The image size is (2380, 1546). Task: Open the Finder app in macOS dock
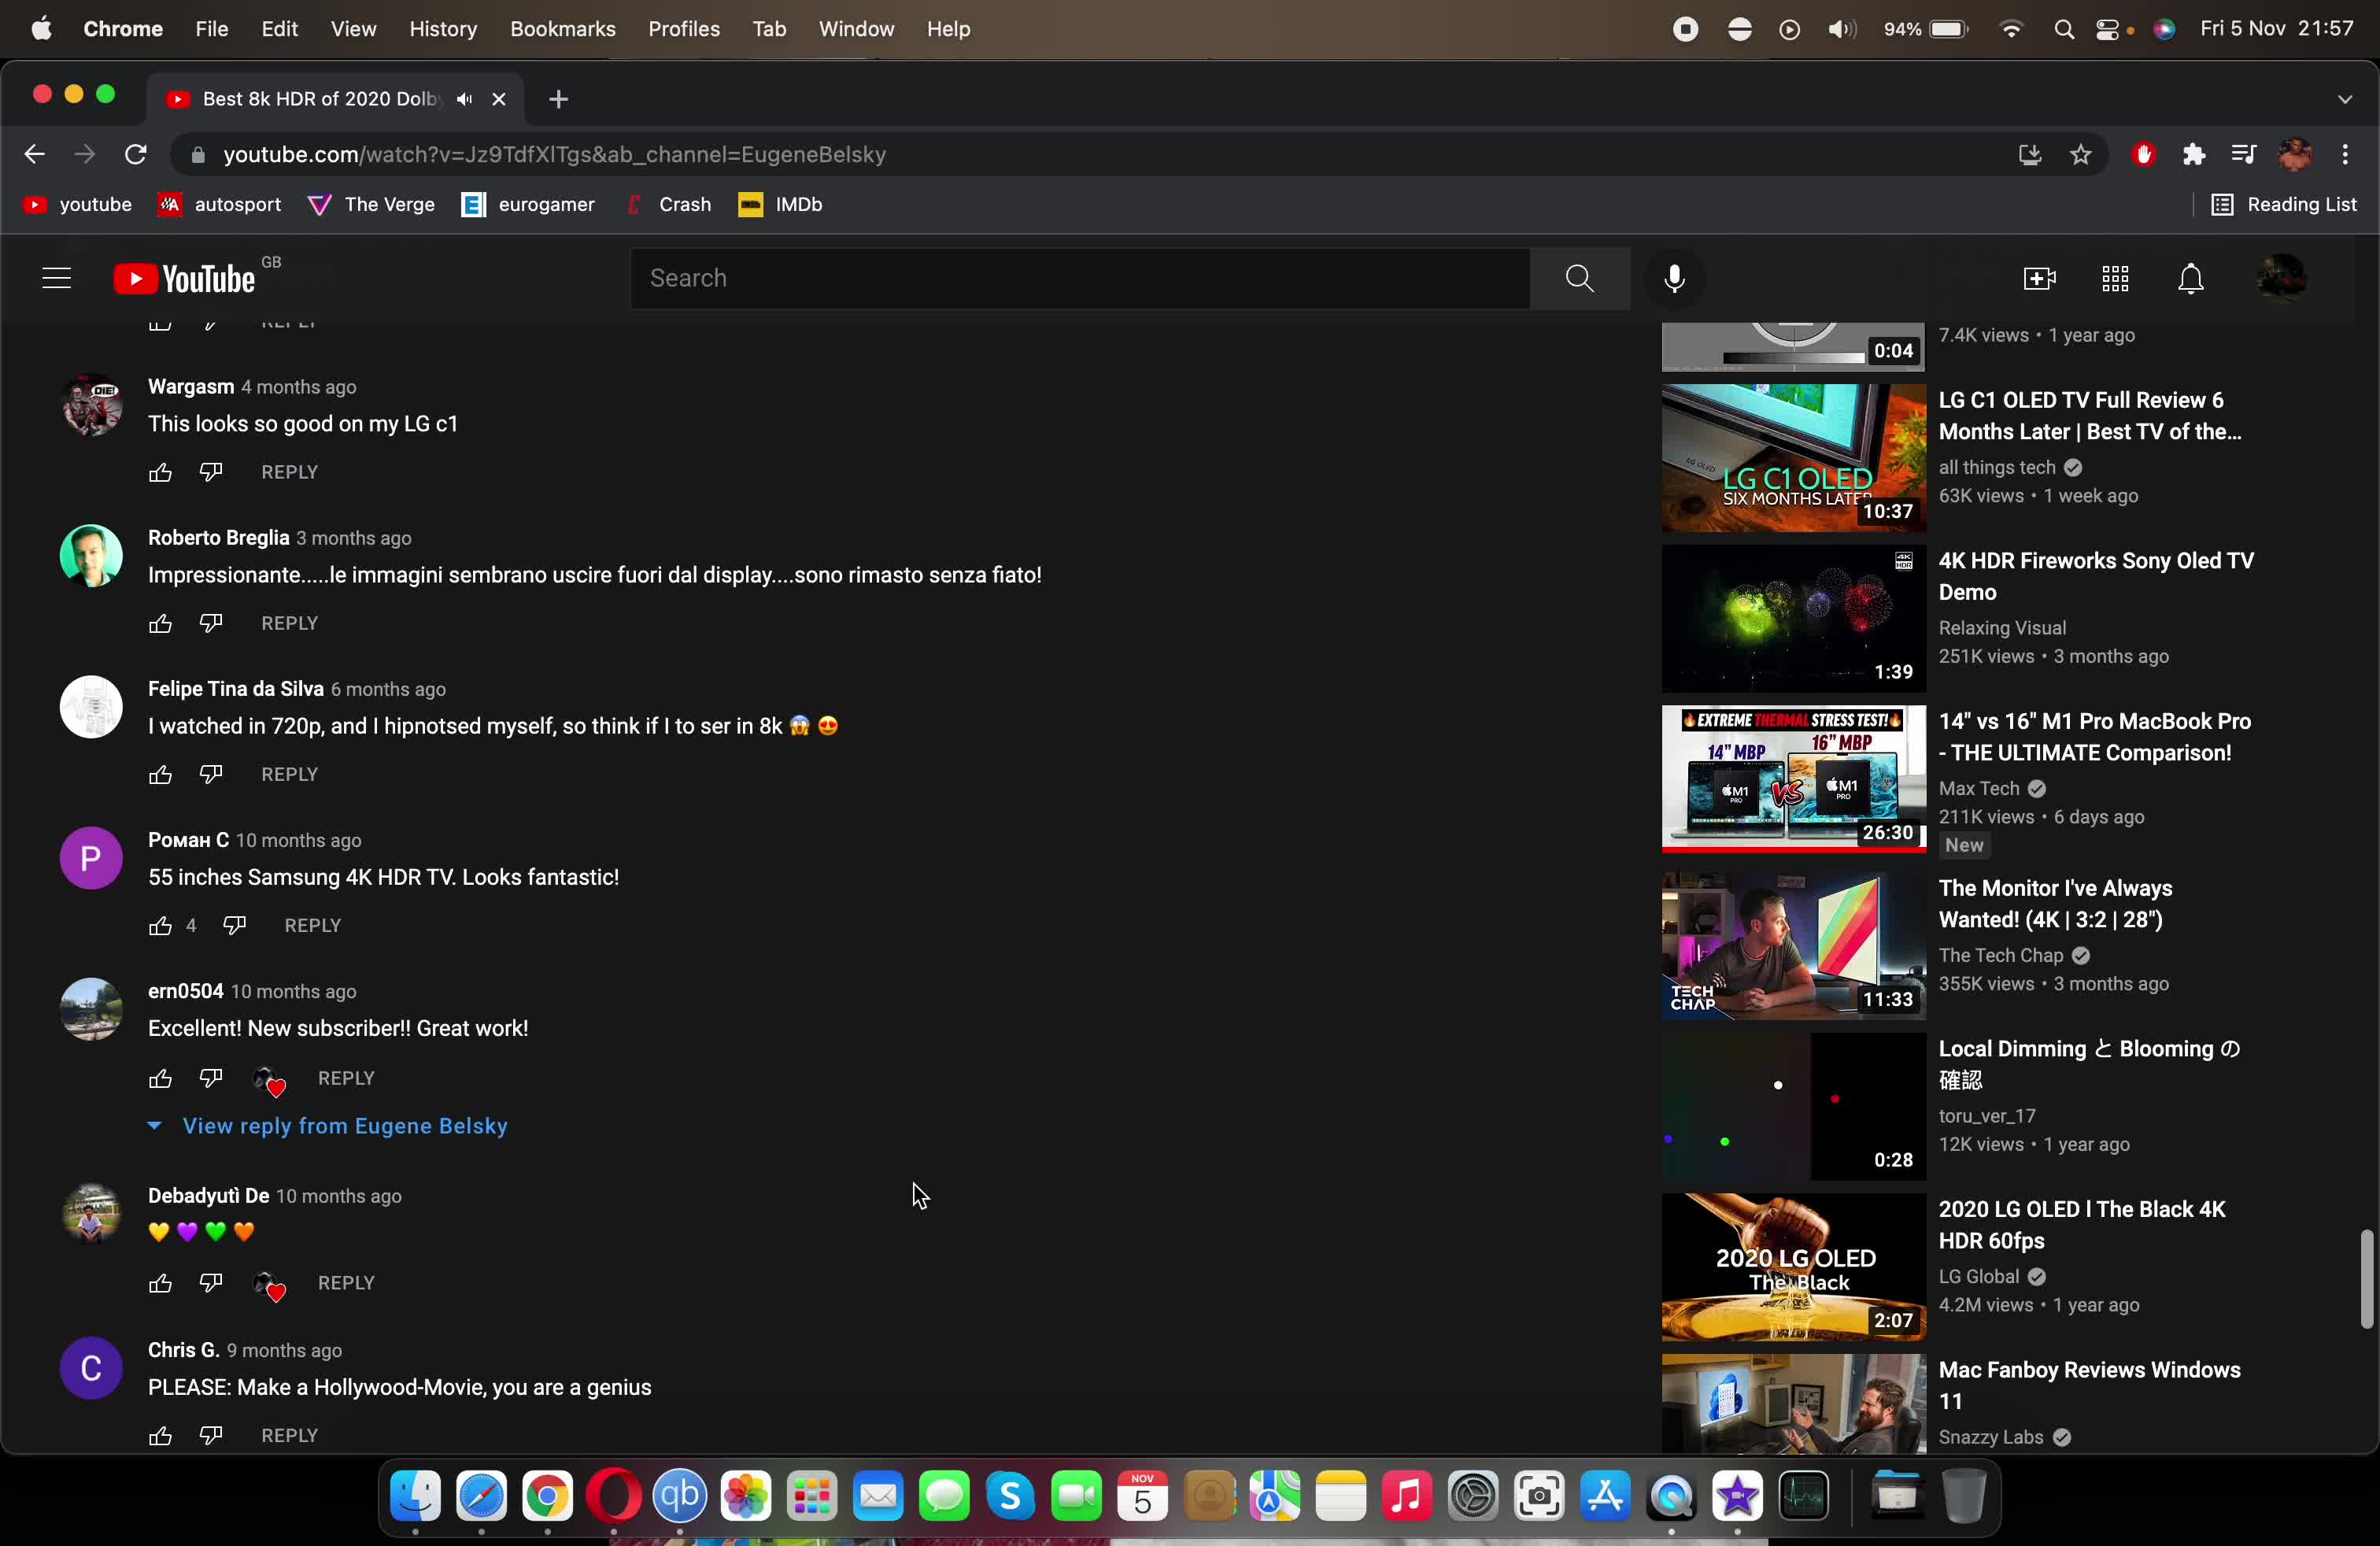(x=416, y=1496)
